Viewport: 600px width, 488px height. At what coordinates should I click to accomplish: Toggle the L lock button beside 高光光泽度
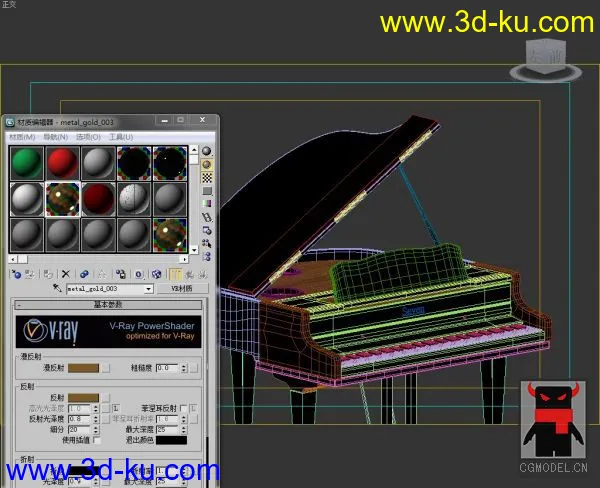pos(114,409)
